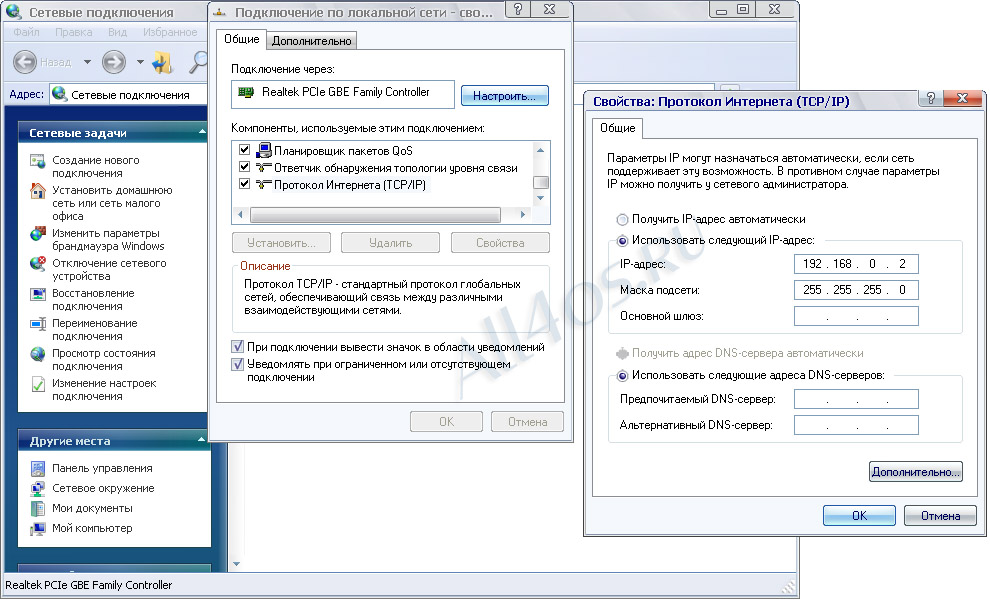Select the 'Общие' tab in TCP/IP properties
Image resolution: width=990 pixels, height=601 pixels.
[x=617, y=128]
